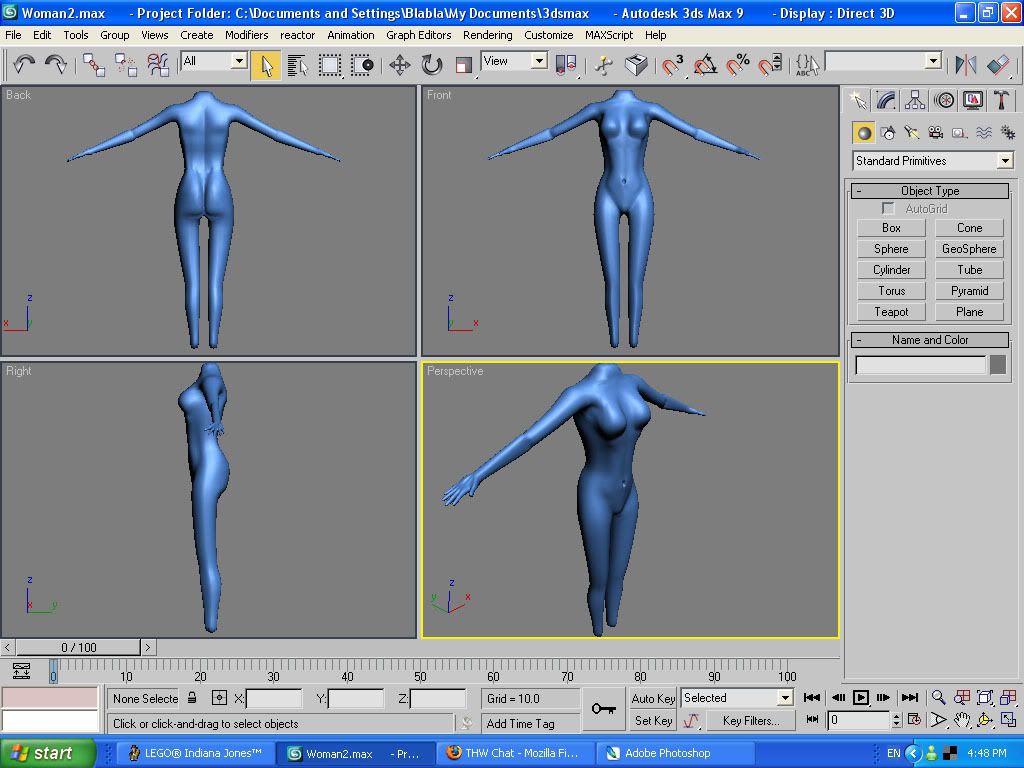This screenshot has height=768, width=1024.
Task: Switch to the Create command panel tab
Action: (857, 100)
